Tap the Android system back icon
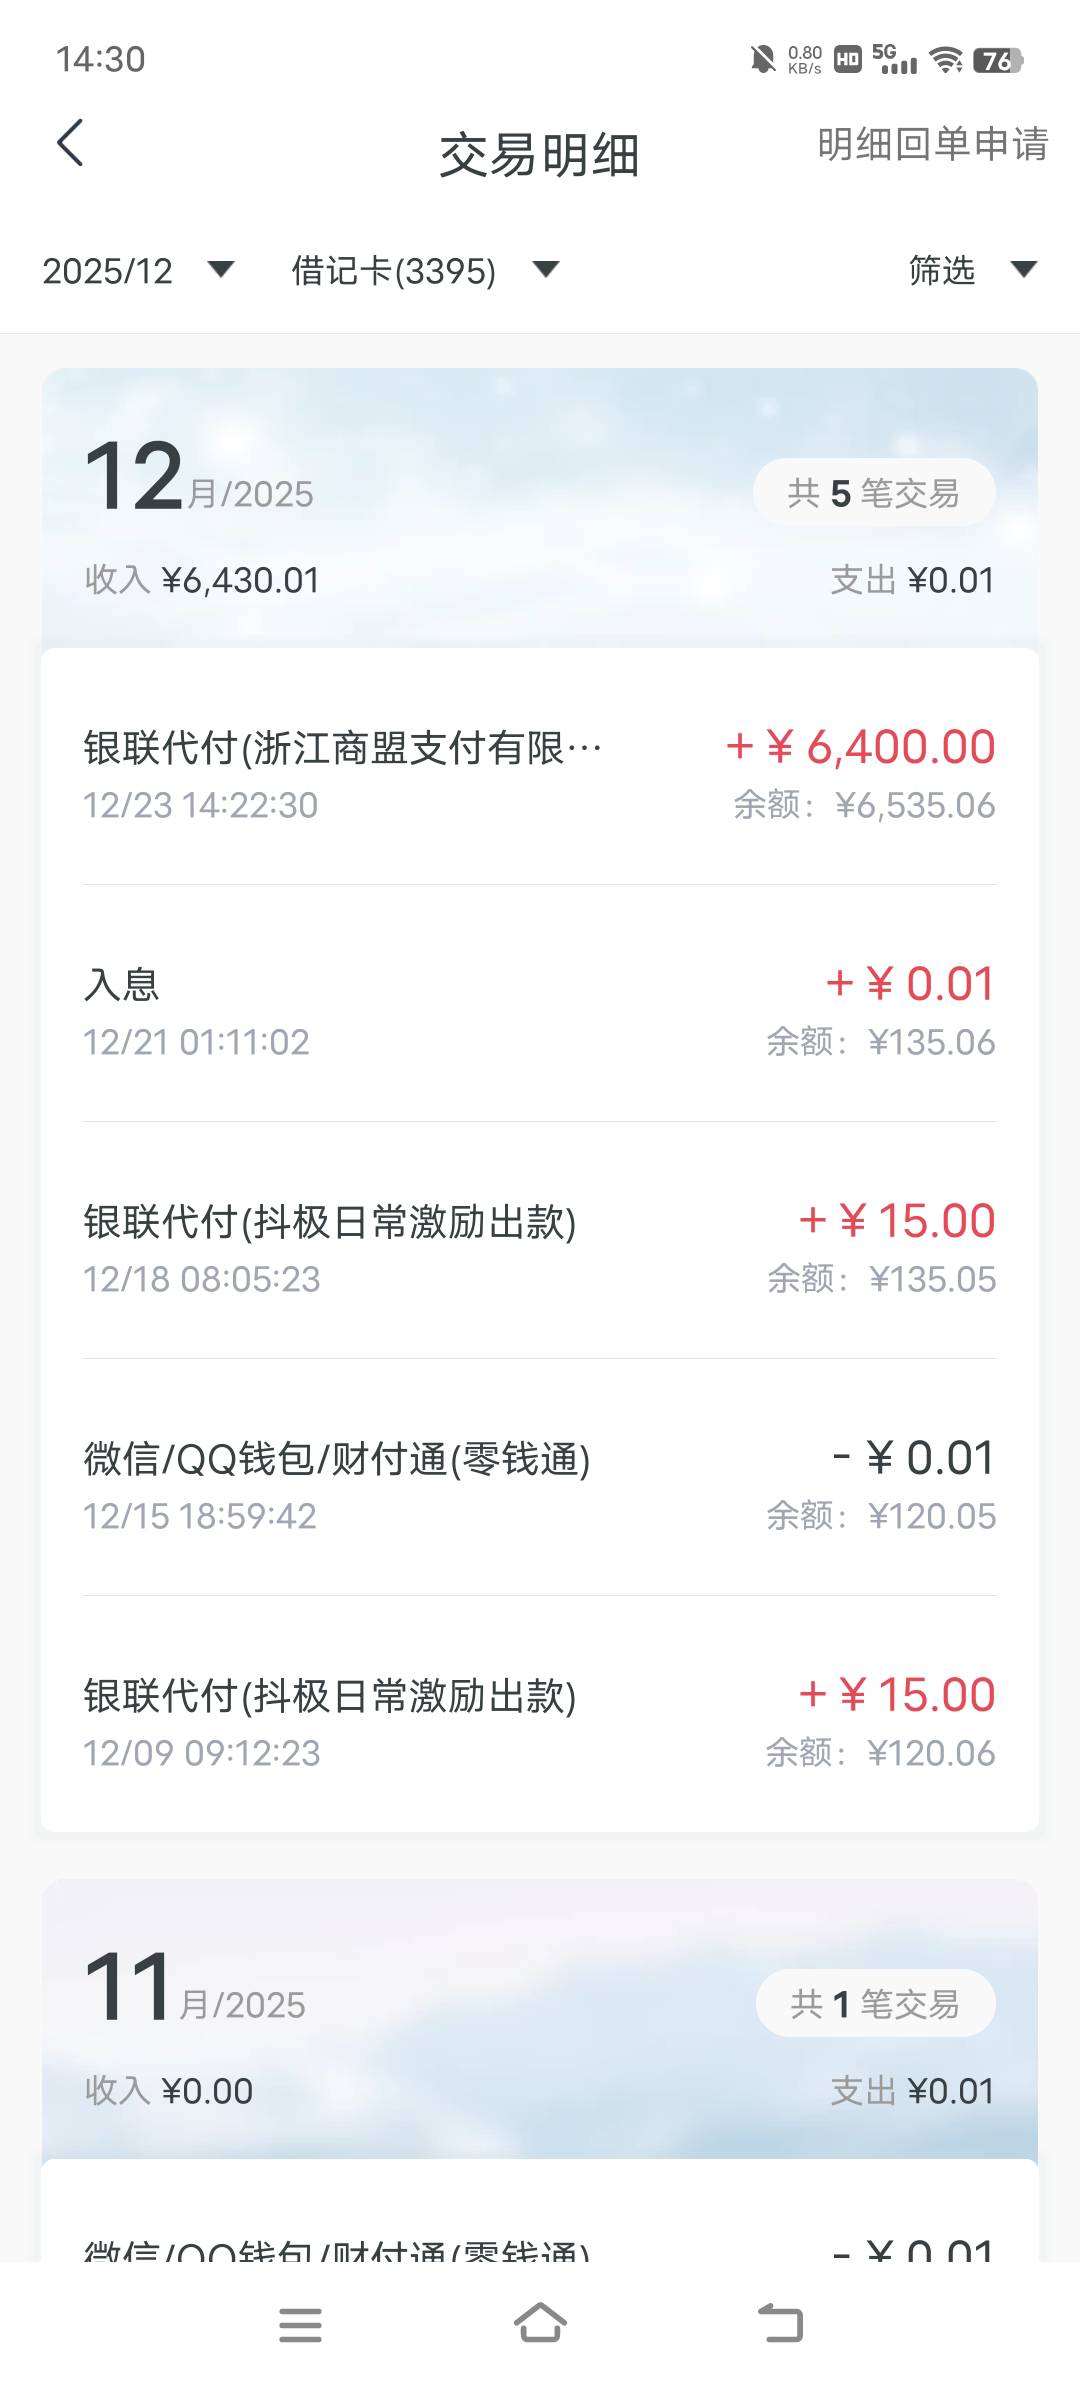 click(x=780, y=2325)
